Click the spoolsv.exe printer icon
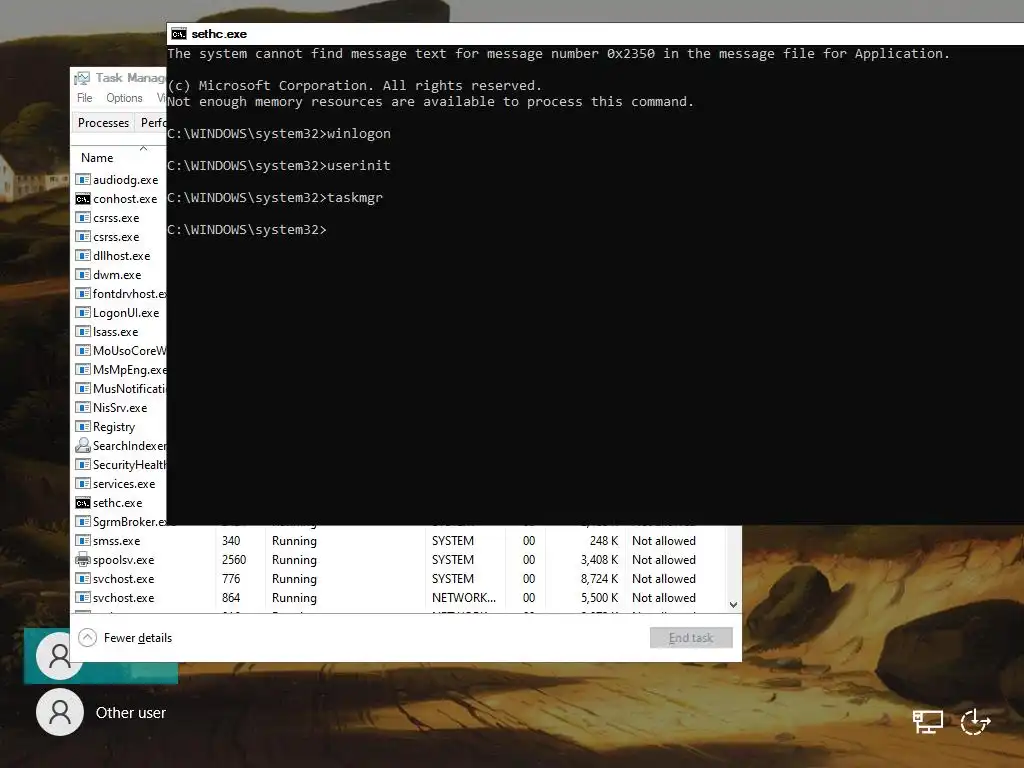This screenshot has width=1024, height=768. pyautogui.click(x=83, y=559)
